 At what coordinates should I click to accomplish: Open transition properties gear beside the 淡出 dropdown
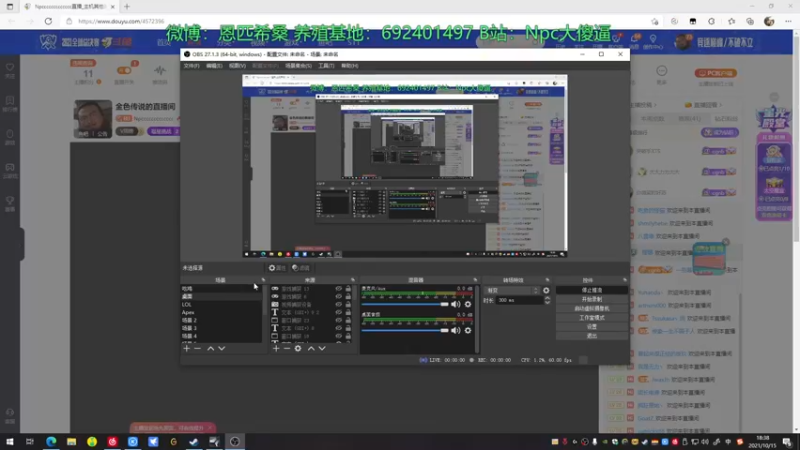546,290
